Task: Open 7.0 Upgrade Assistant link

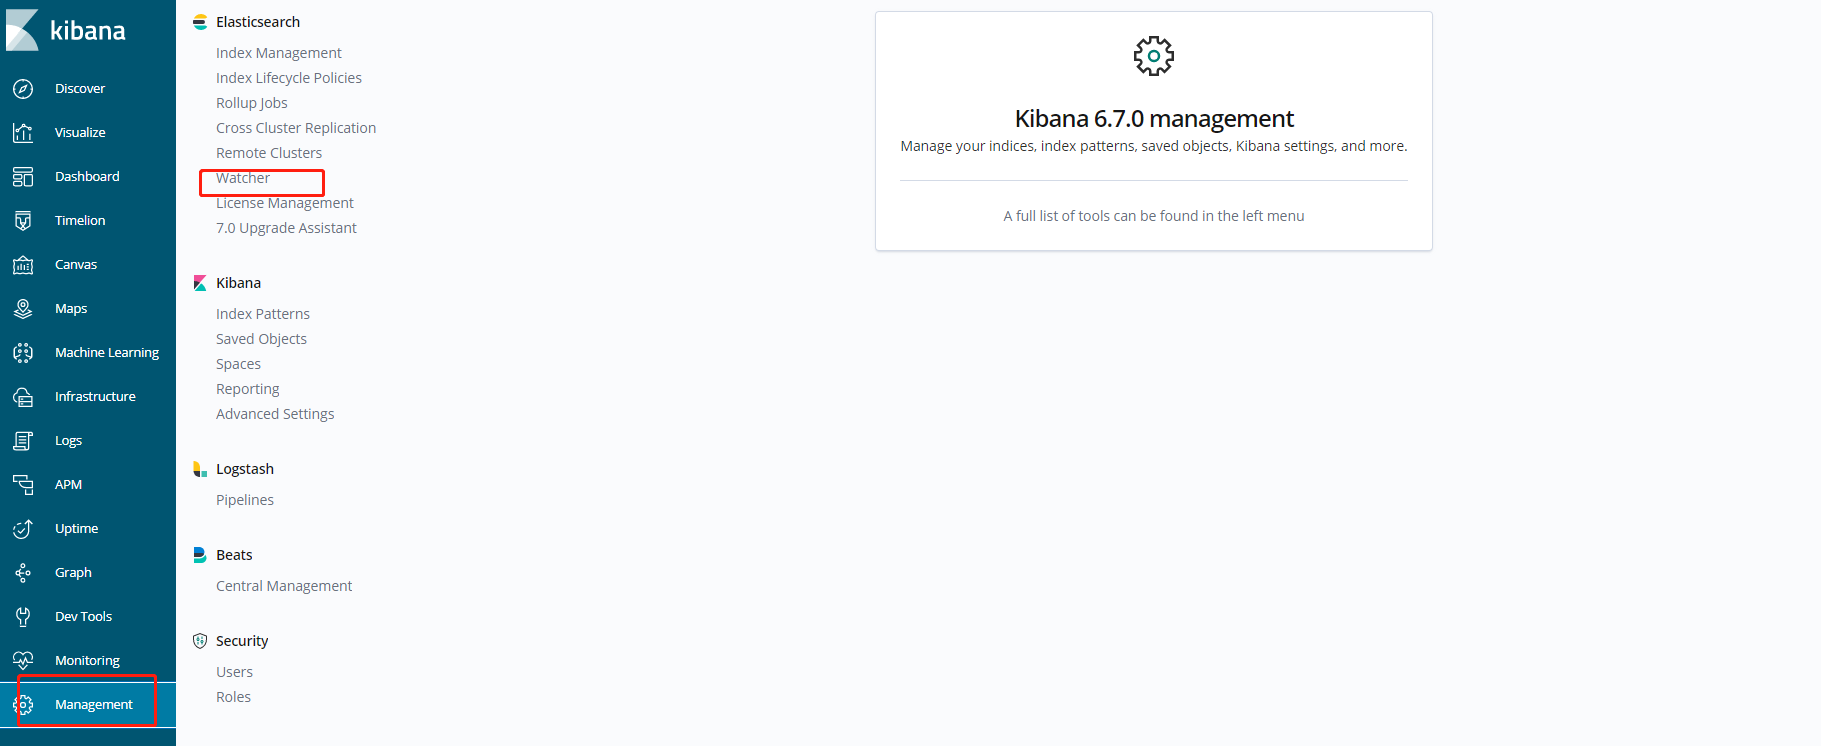Action: 286,228
